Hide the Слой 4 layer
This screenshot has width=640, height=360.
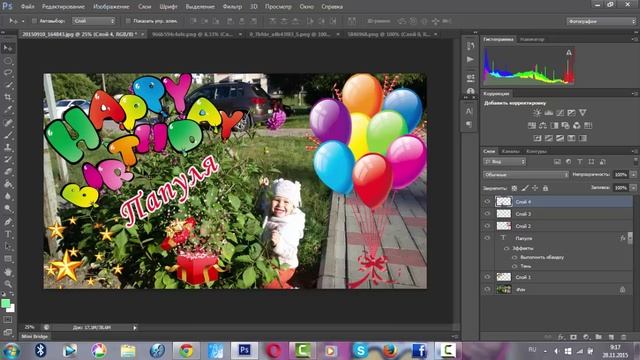[x=487, y=202]
